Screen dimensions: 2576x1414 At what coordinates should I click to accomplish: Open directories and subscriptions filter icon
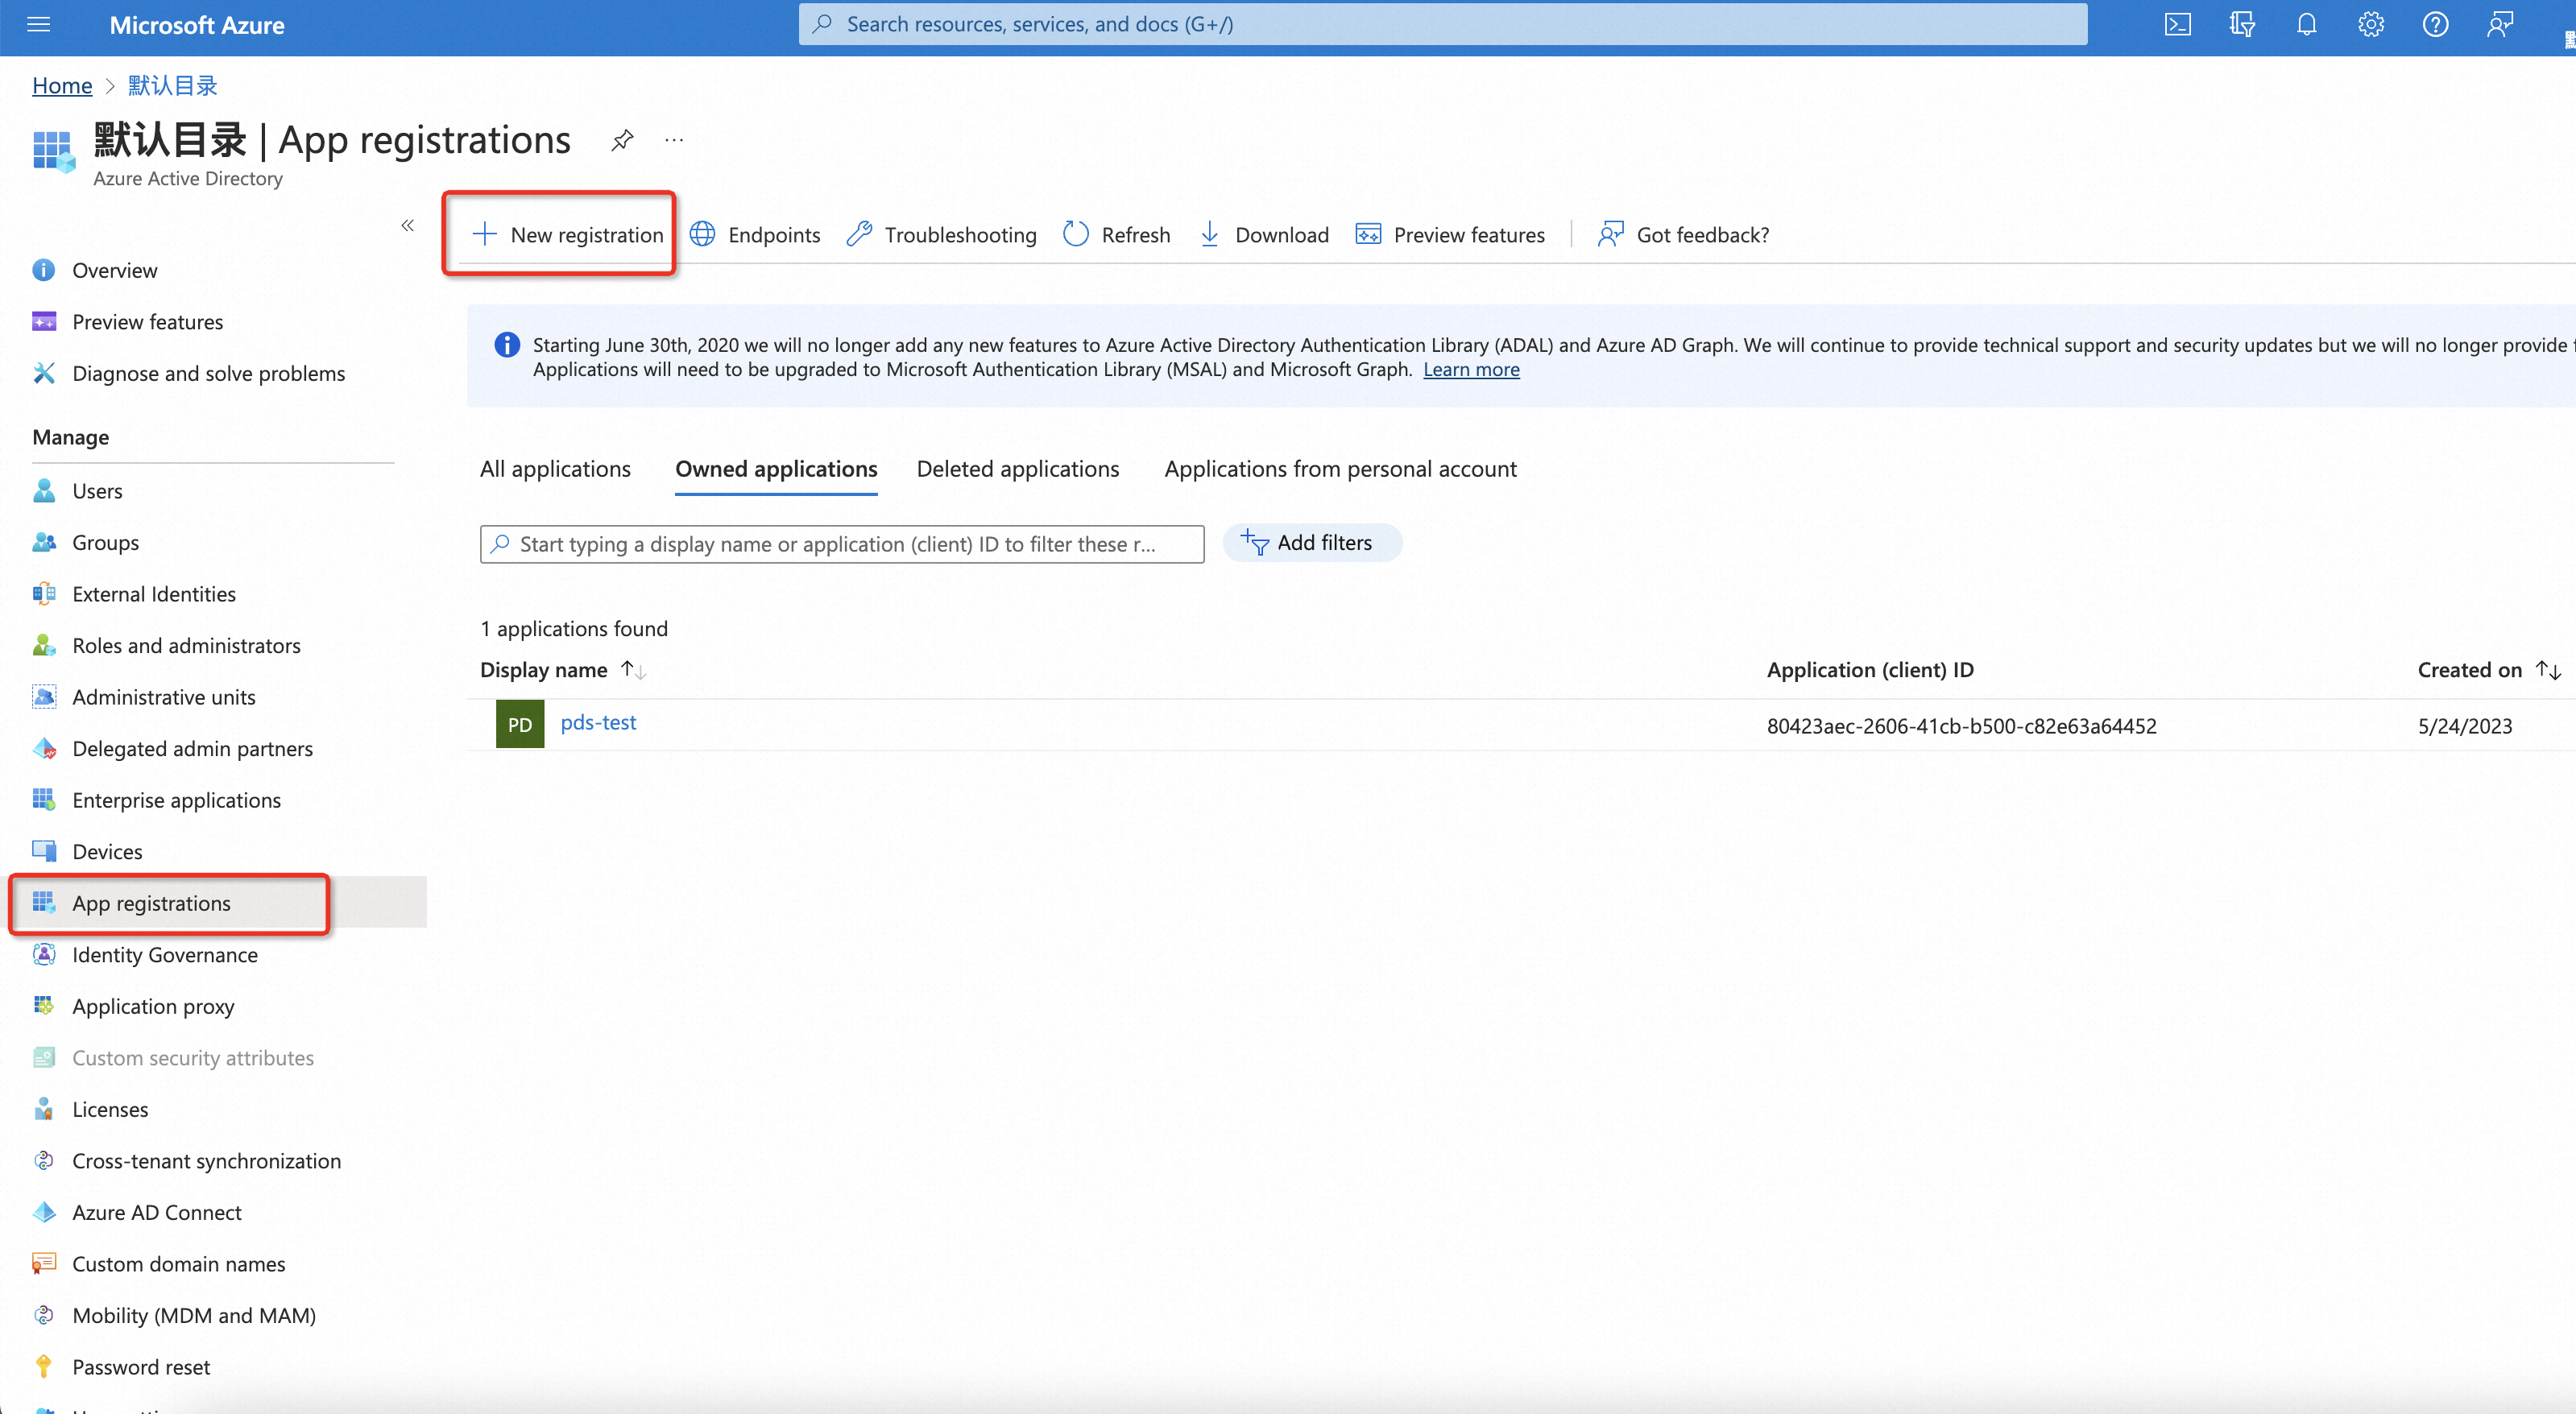point(2241,24)
